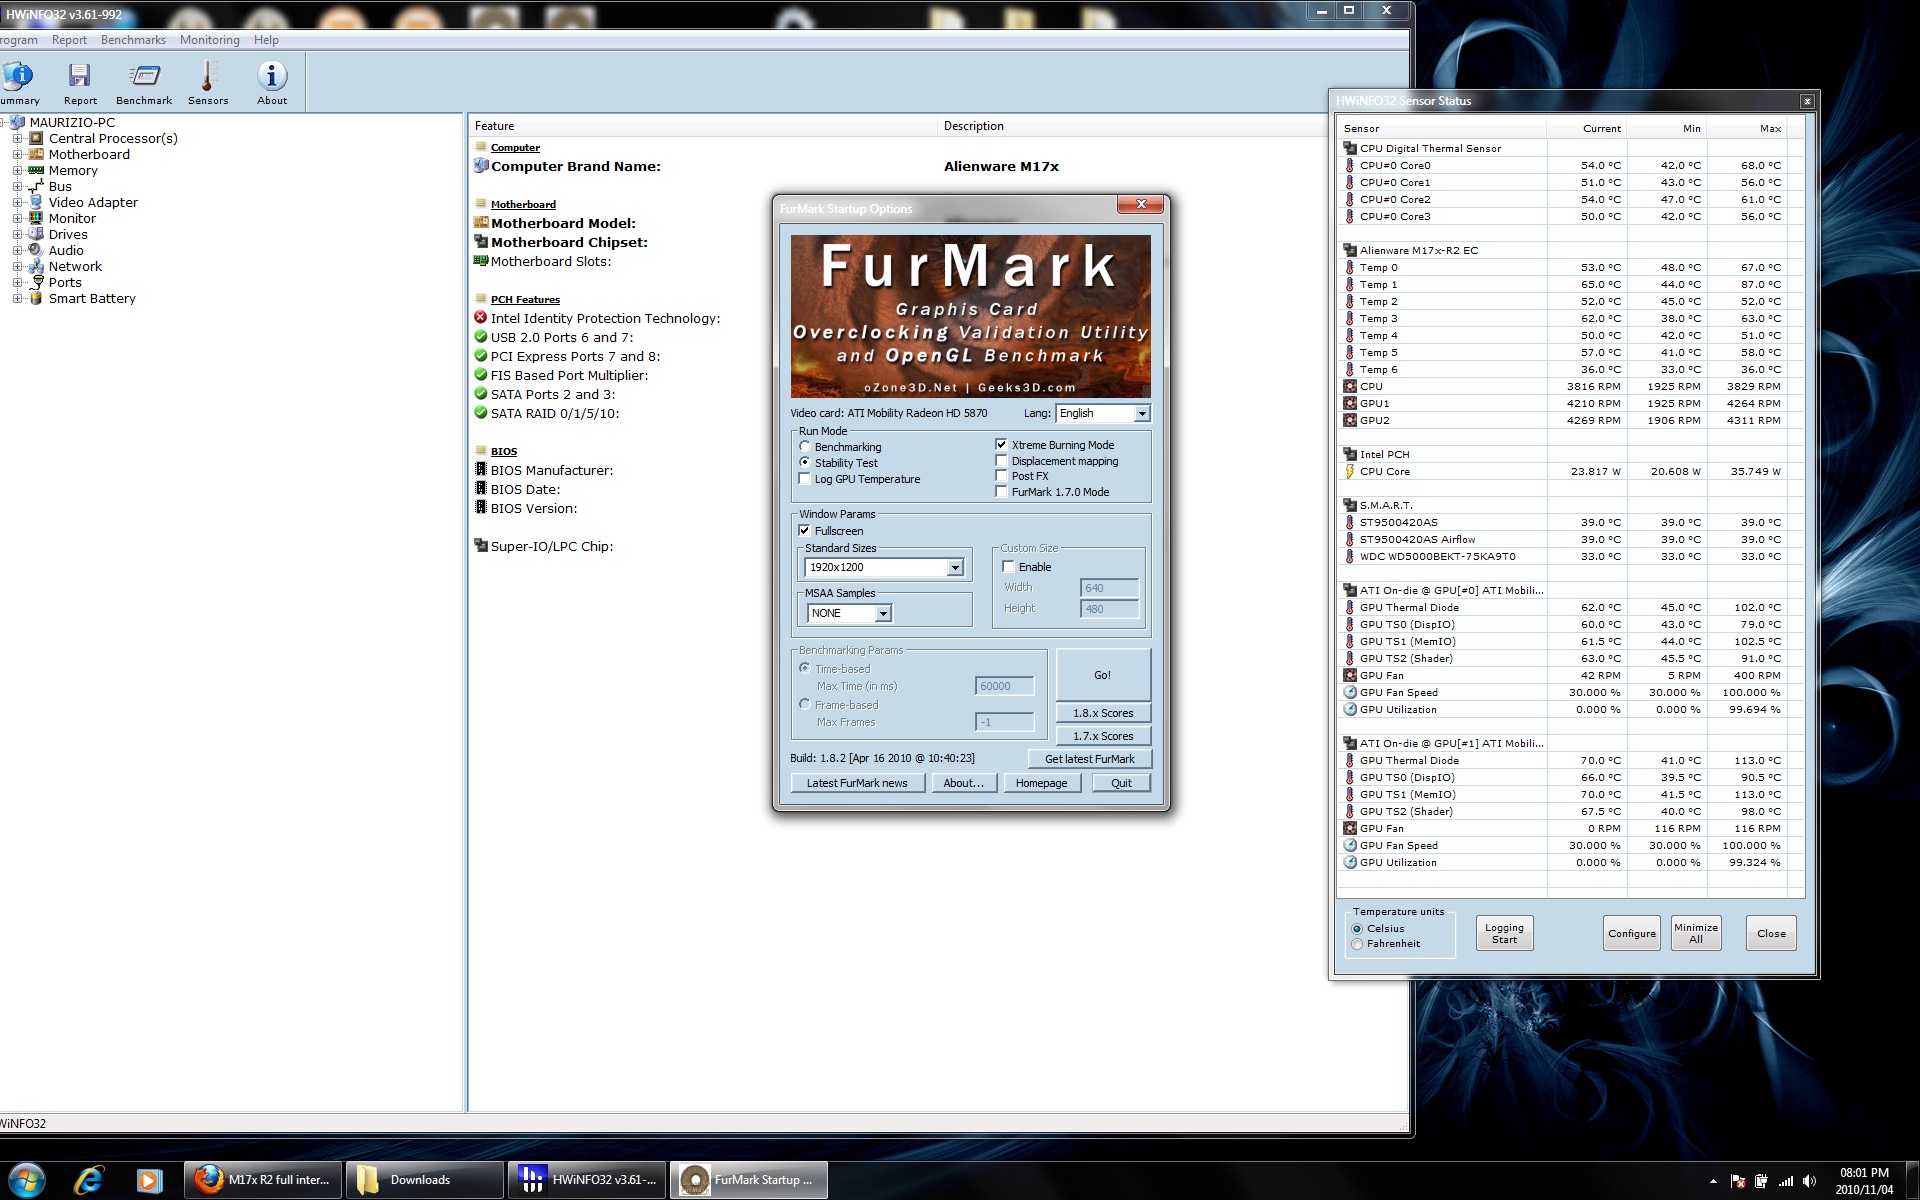The width and height of the screenshot is (1920, 1200).
Task: Click Minimize All in Sensor Status
Action: pos(1696,934)
